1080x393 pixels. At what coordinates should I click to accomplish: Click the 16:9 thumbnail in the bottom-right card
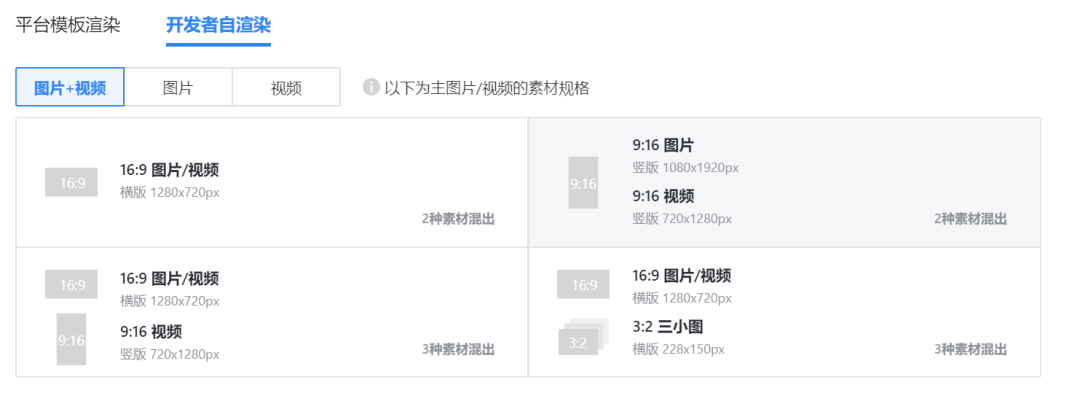point(583,284)
